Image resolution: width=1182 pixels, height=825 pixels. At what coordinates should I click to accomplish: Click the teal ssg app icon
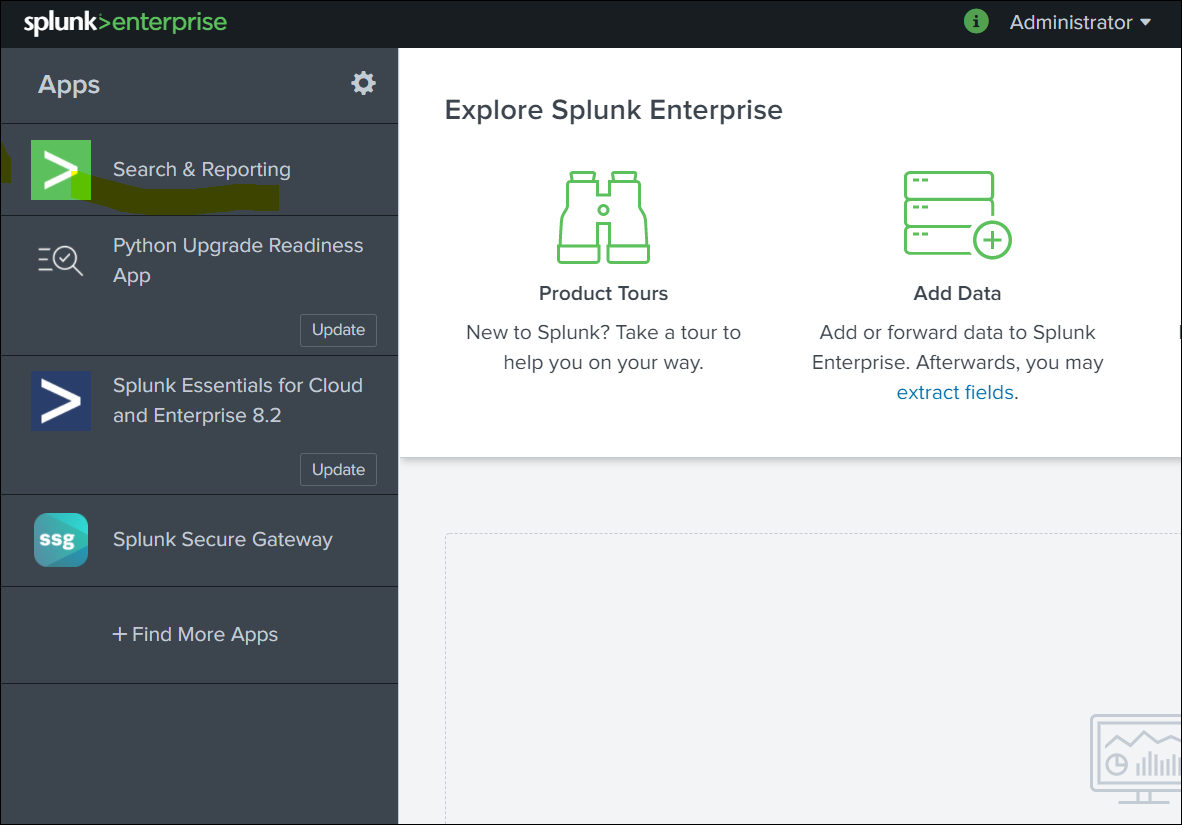pyautogui.click(x=61, y=540)
